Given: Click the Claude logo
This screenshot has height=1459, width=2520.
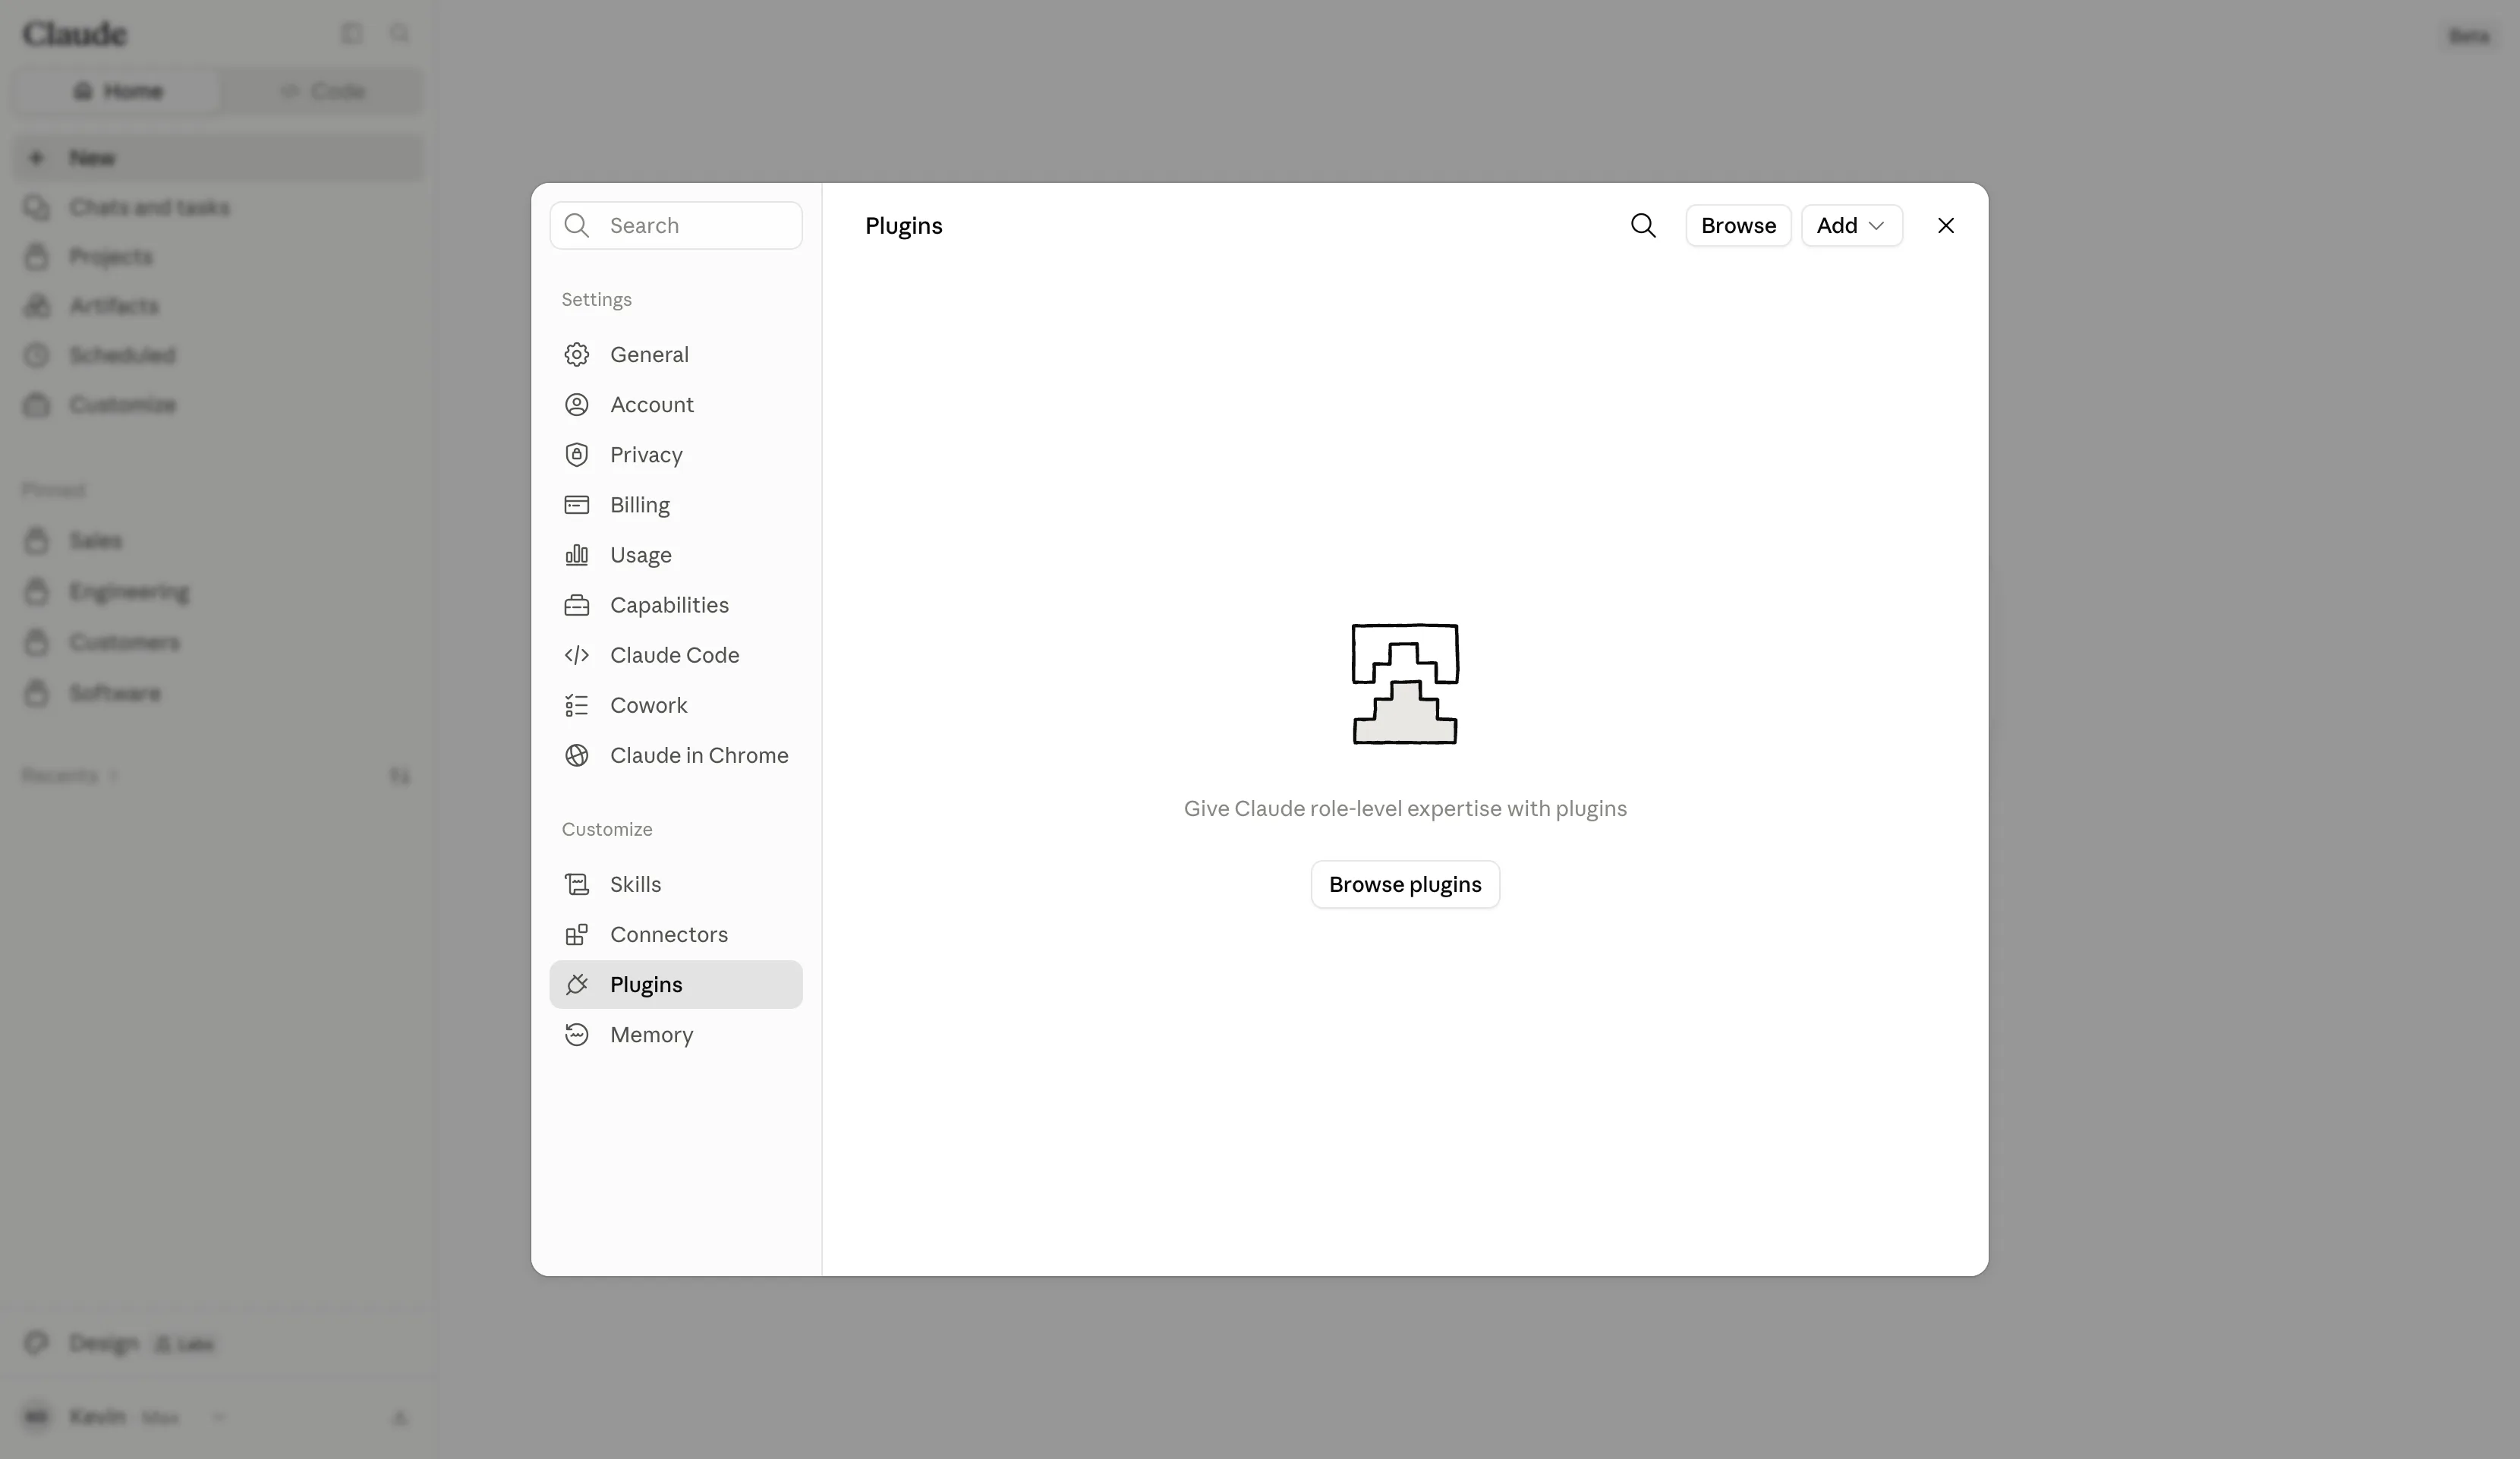Looking at the screenshot, I should pyautogui.click(x=74, y=33).
